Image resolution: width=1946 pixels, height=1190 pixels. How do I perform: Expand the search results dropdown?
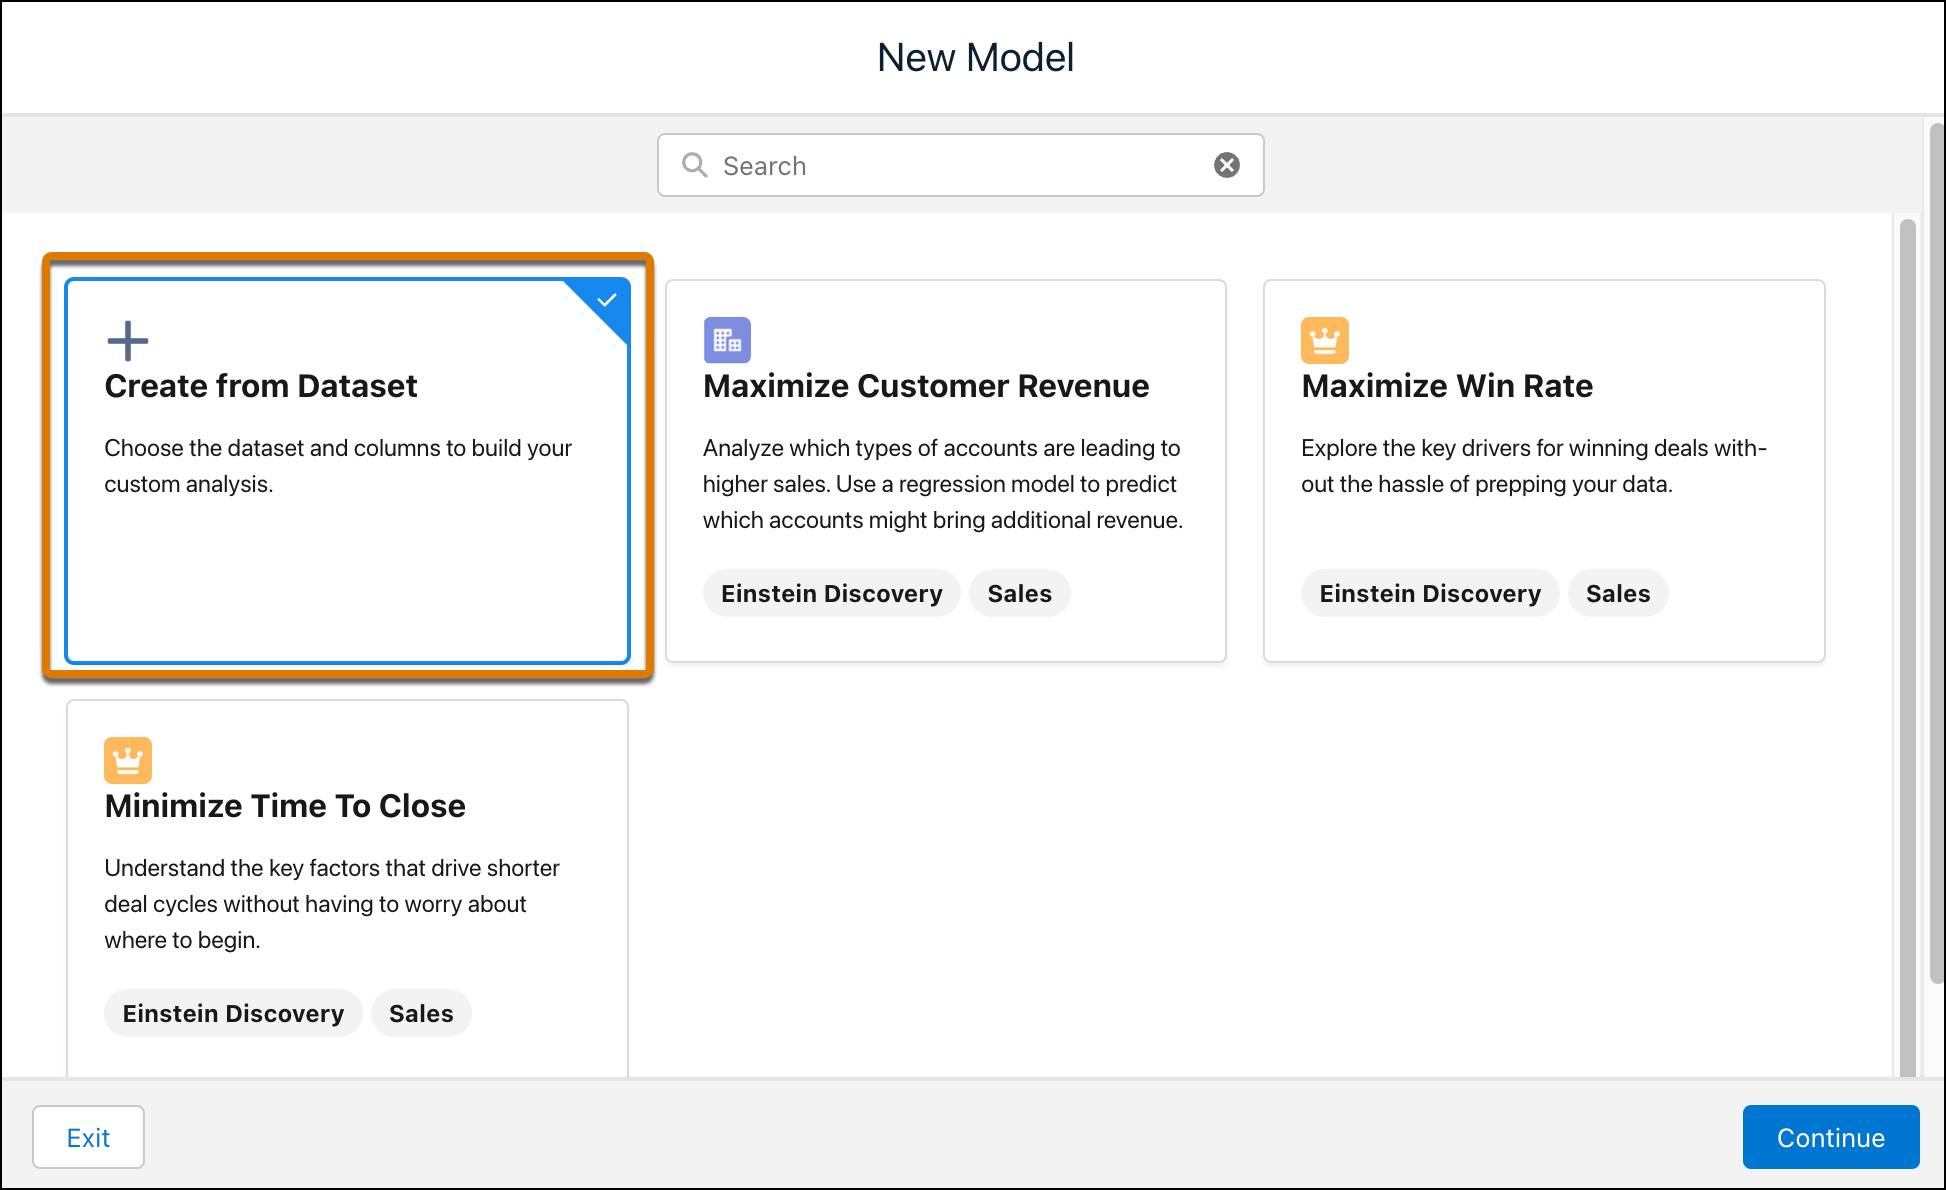click(958, 165)
